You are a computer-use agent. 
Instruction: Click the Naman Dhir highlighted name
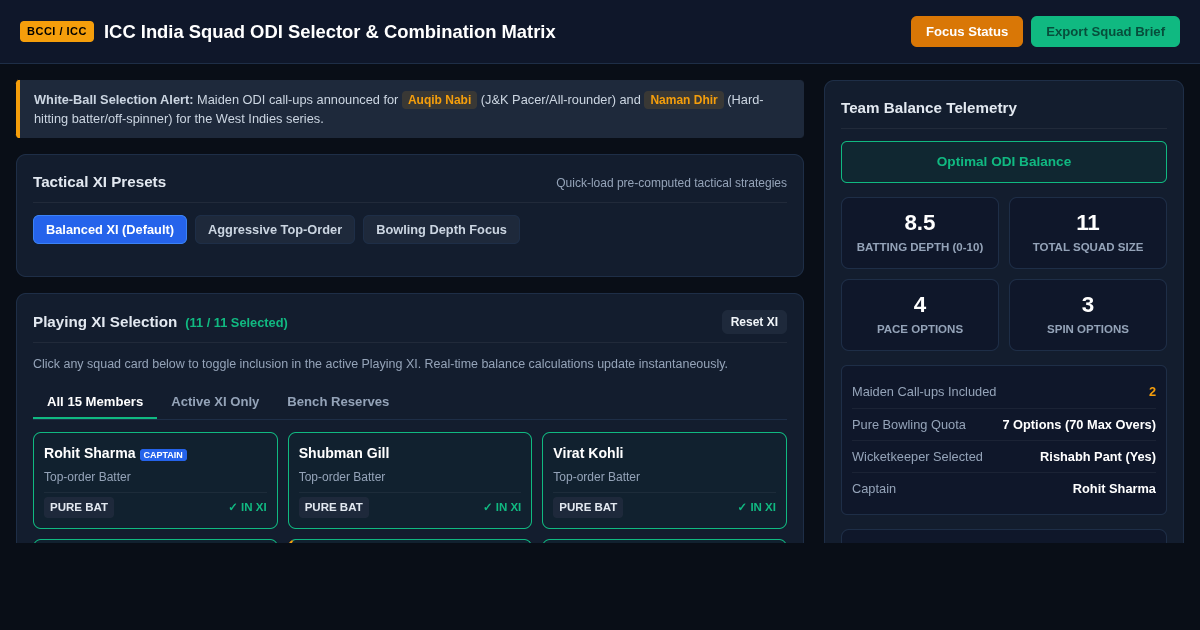tap(684, 100)
